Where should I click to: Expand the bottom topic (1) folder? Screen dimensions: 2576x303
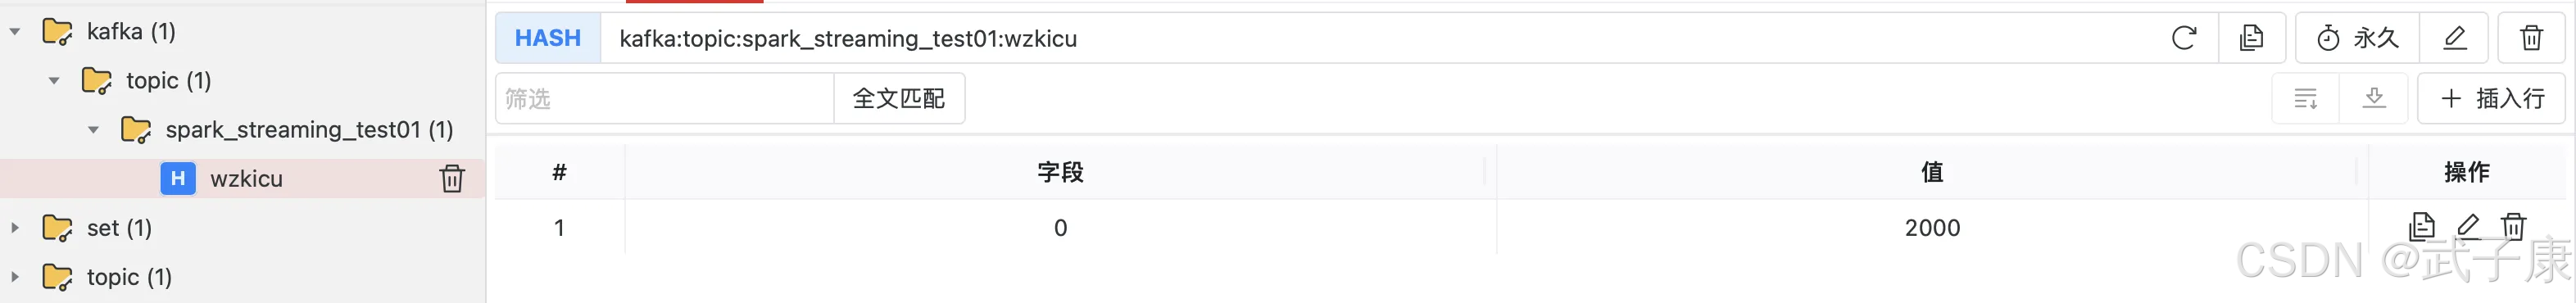tap(15, 276)
